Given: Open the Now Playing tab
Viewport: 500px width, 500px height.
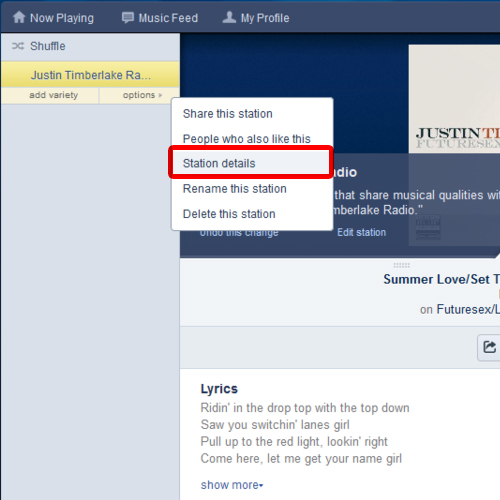Looking at the screenshot, I should [53, 18].
